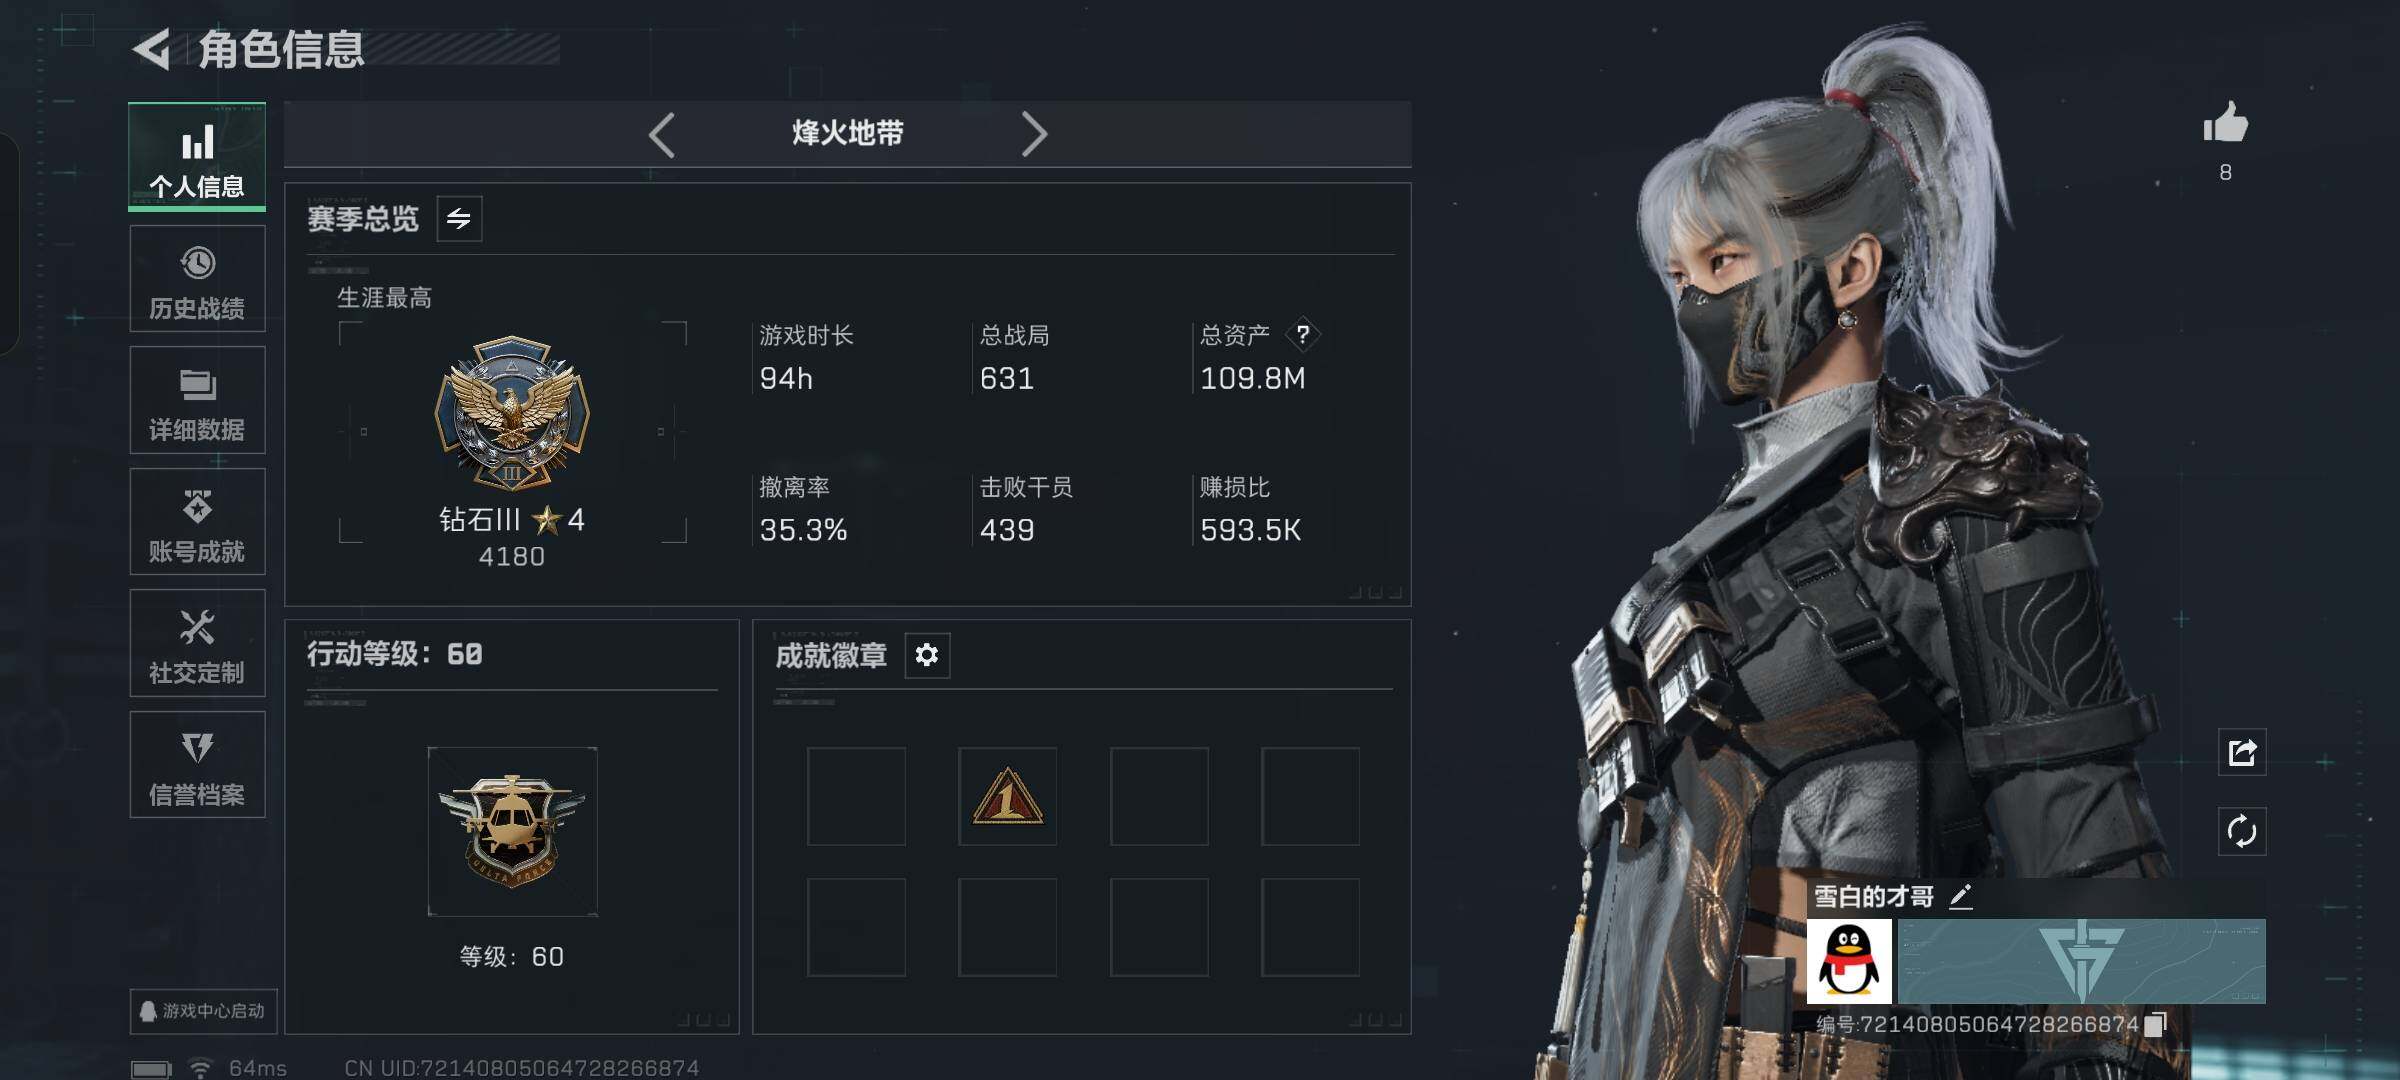Click the refresh rotate icon
The image size is (2400, 1080).
(2242, 831)
